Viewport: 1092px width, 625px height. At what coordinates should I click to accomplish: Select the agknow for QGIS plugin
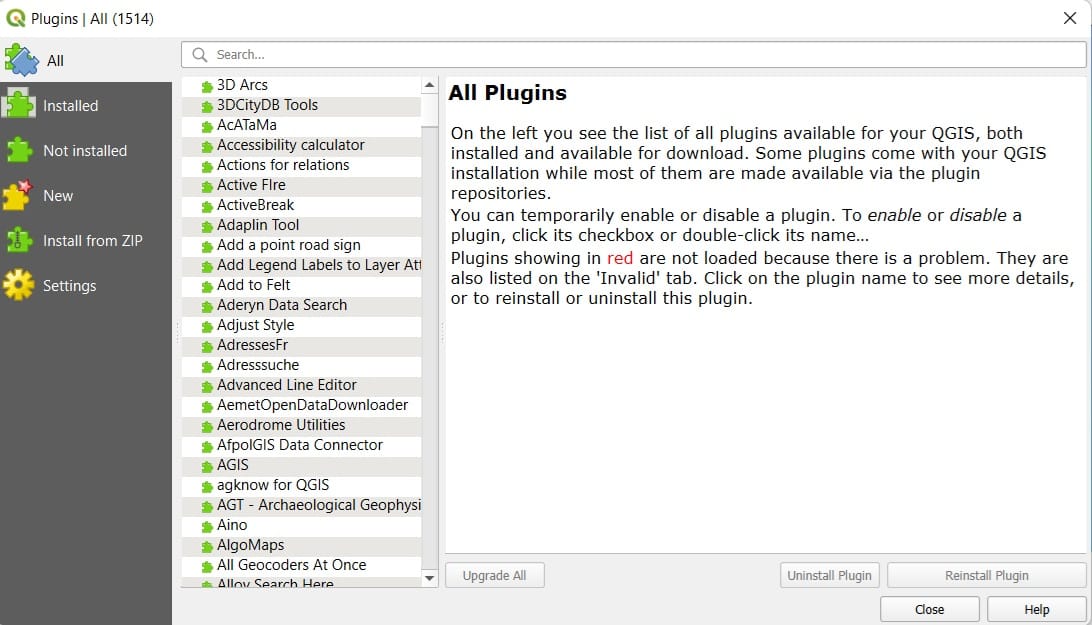pyautogui.click(x=302, y=485)
